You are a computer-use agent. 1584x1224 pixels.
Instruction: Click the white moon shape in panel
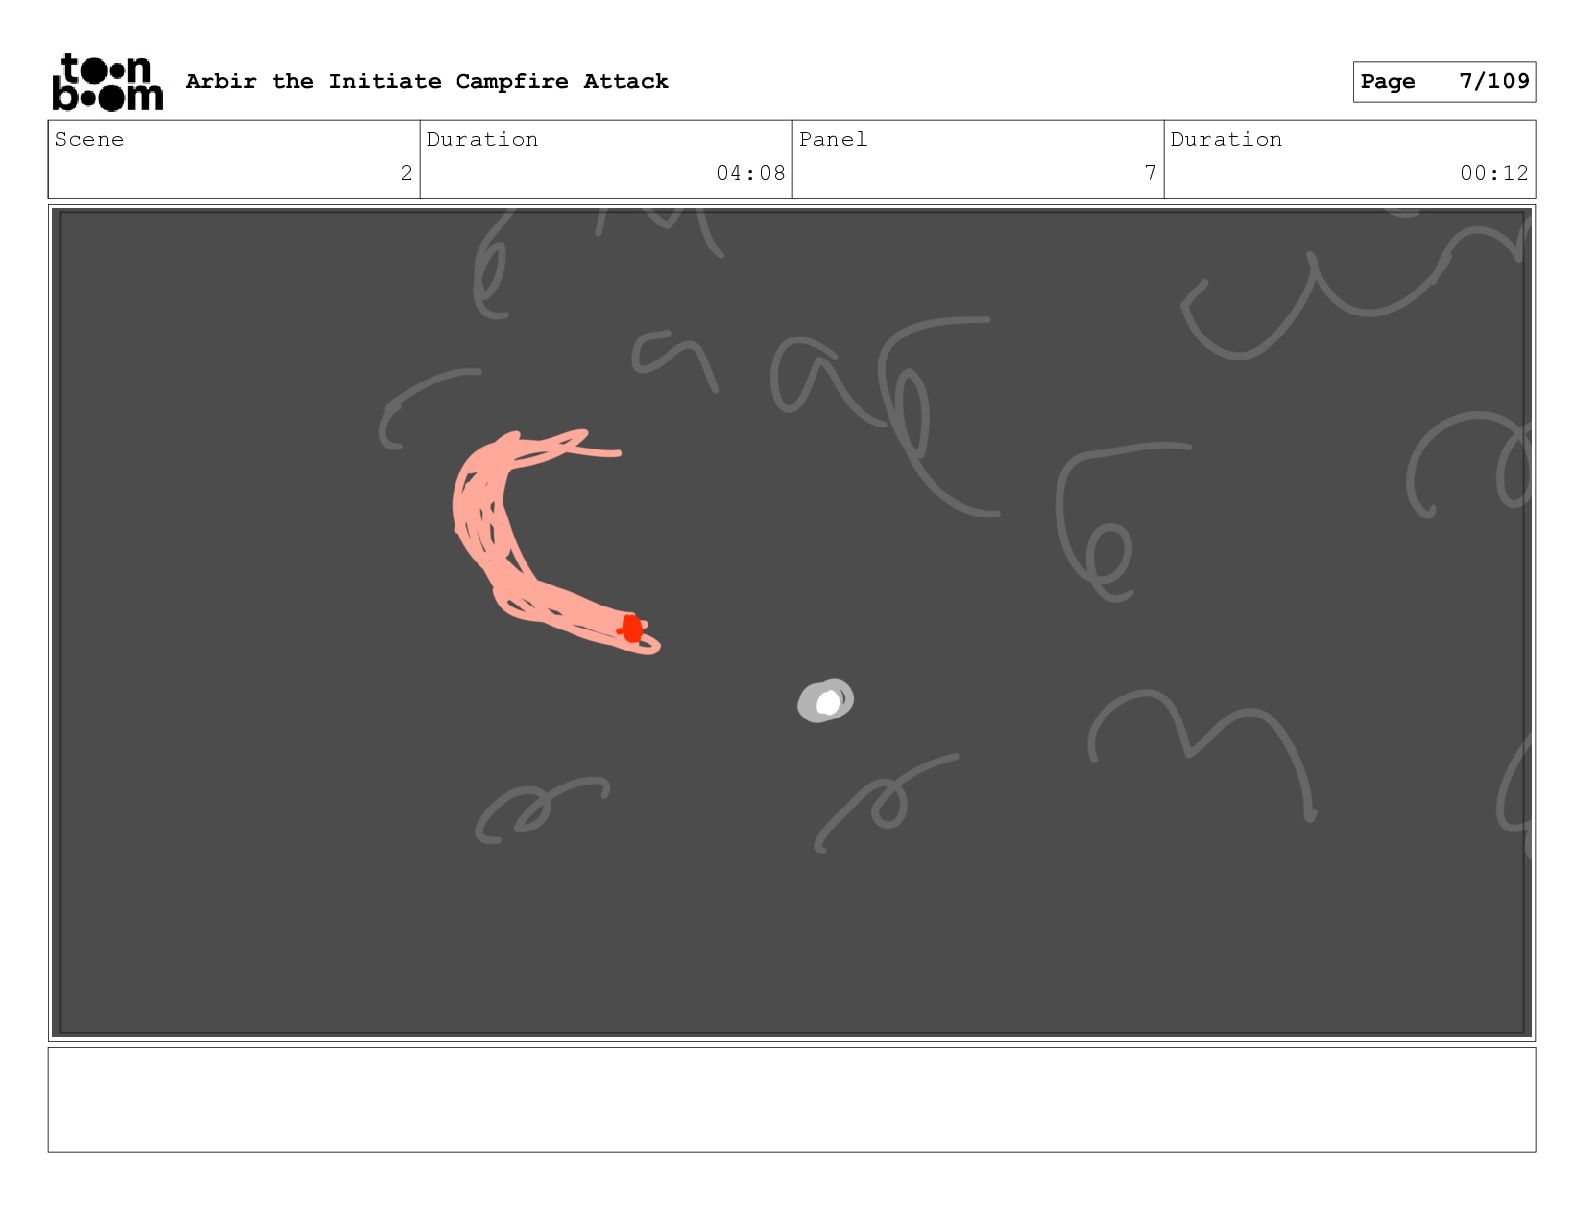pyautogui.click(x=826, y=701)
